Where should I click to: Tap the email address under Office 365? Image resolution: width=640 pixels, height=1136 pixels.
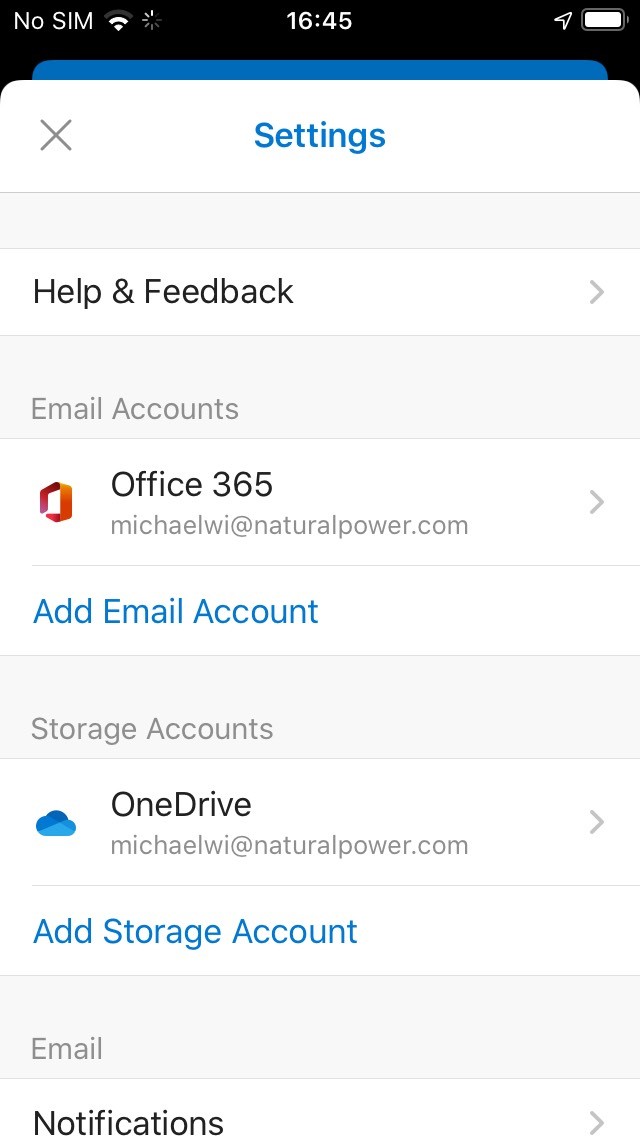click(x=289, y=526)
